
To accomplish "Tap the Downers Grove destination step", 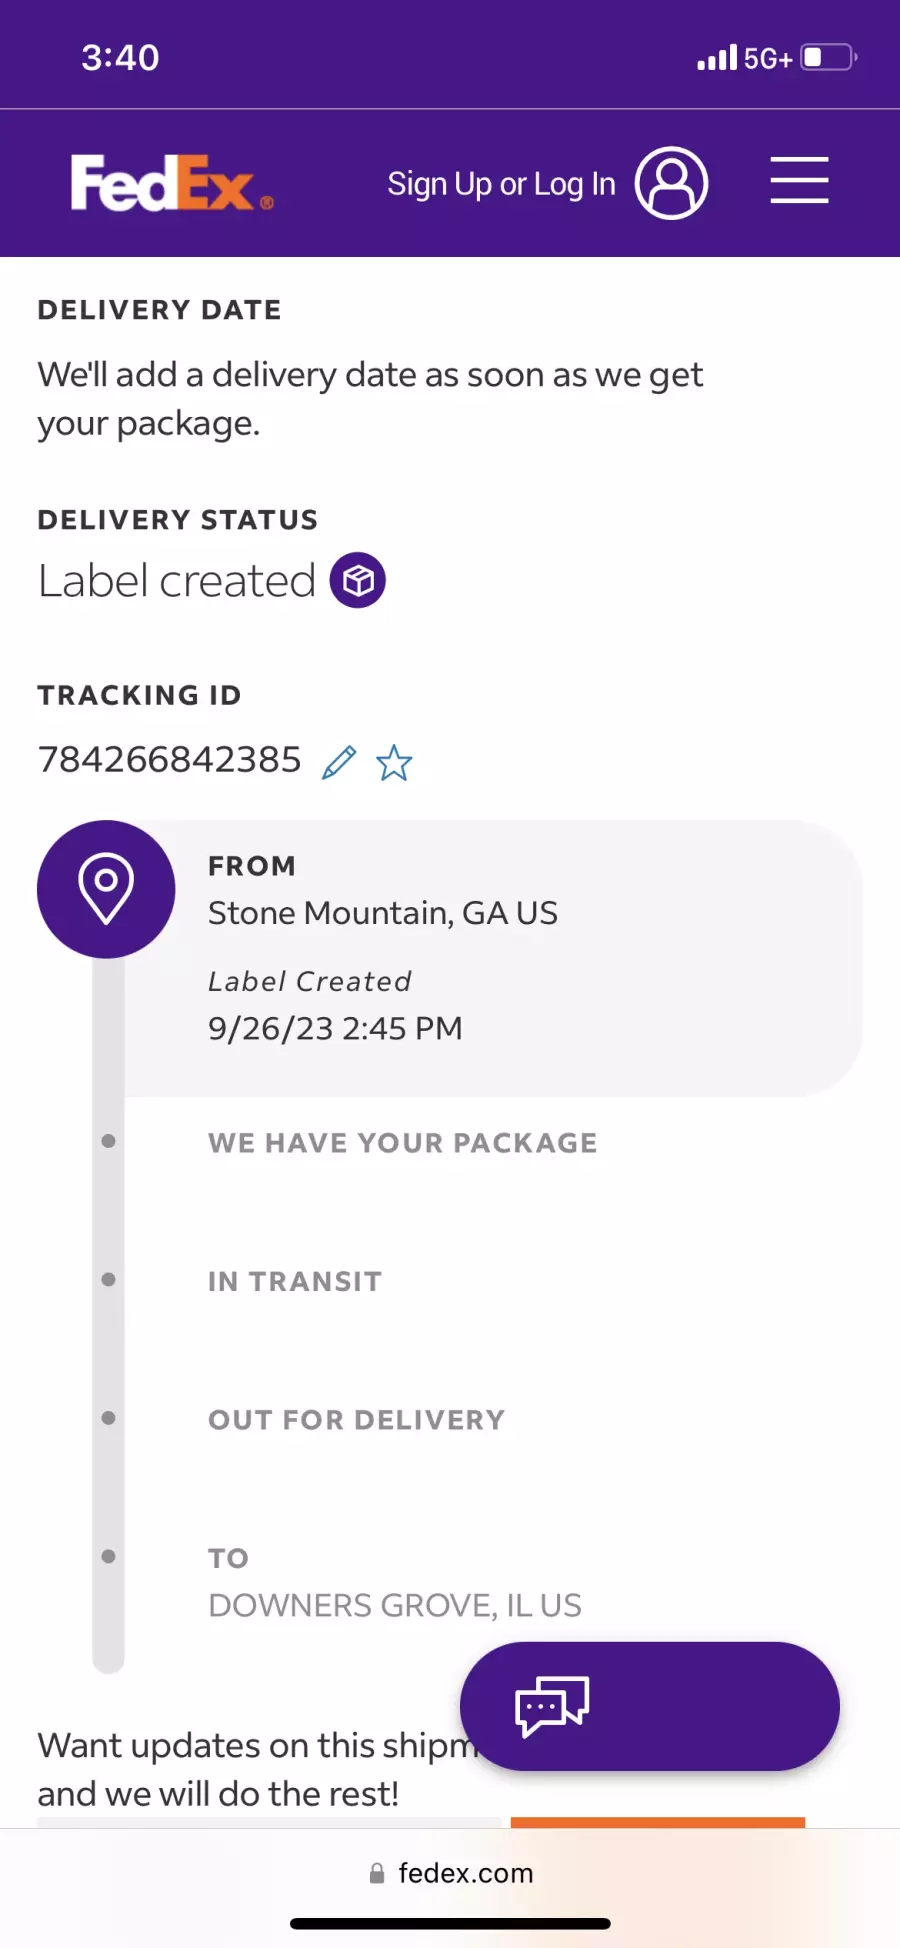I will [394, 1584].
